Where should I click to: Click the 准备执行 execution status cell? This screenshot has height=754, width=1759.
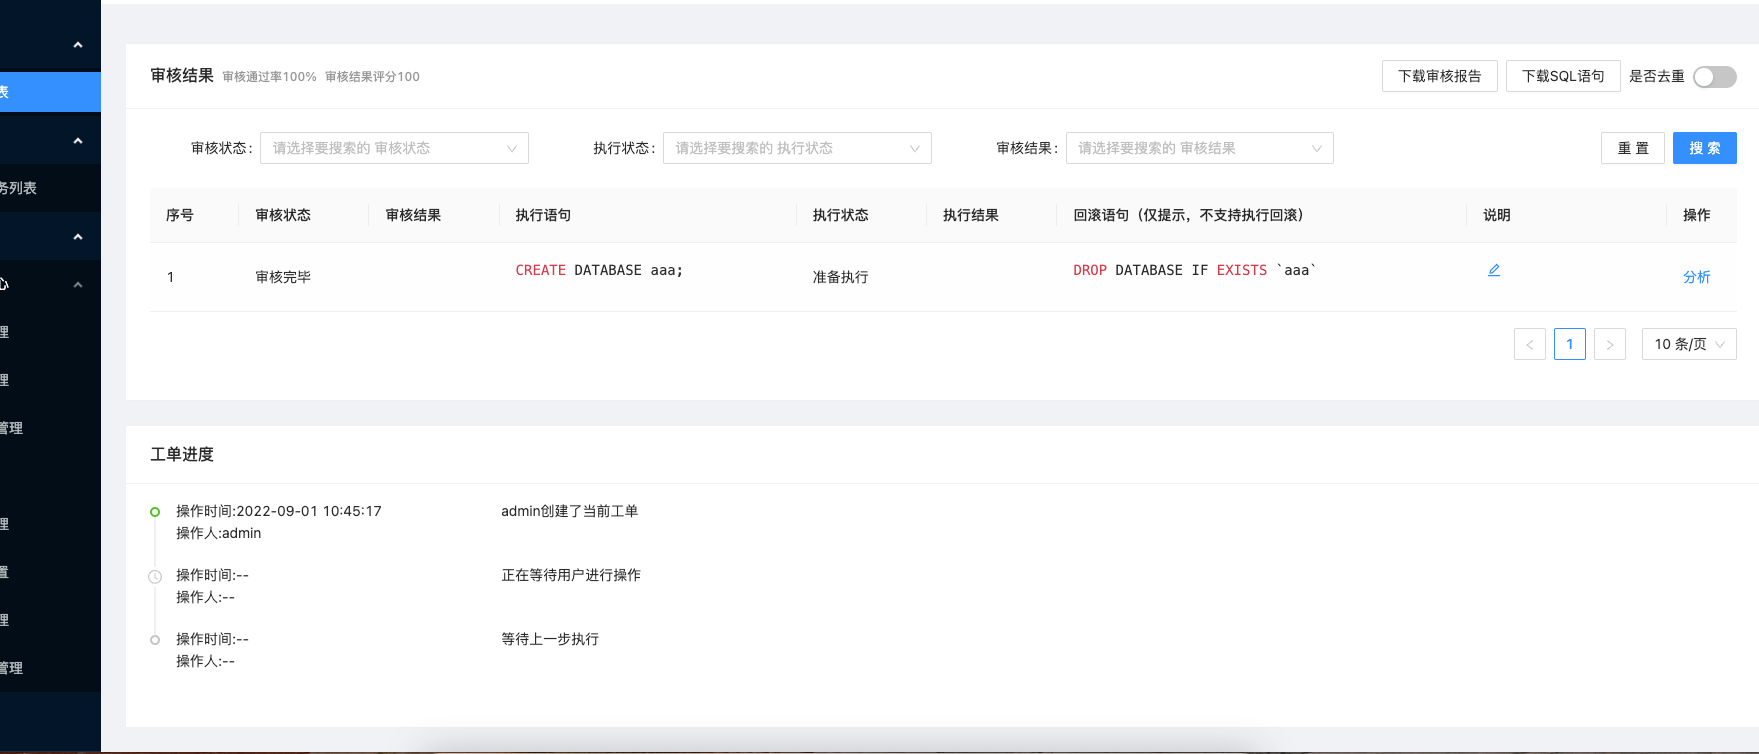pyautogui.click(x=840, y=277)
